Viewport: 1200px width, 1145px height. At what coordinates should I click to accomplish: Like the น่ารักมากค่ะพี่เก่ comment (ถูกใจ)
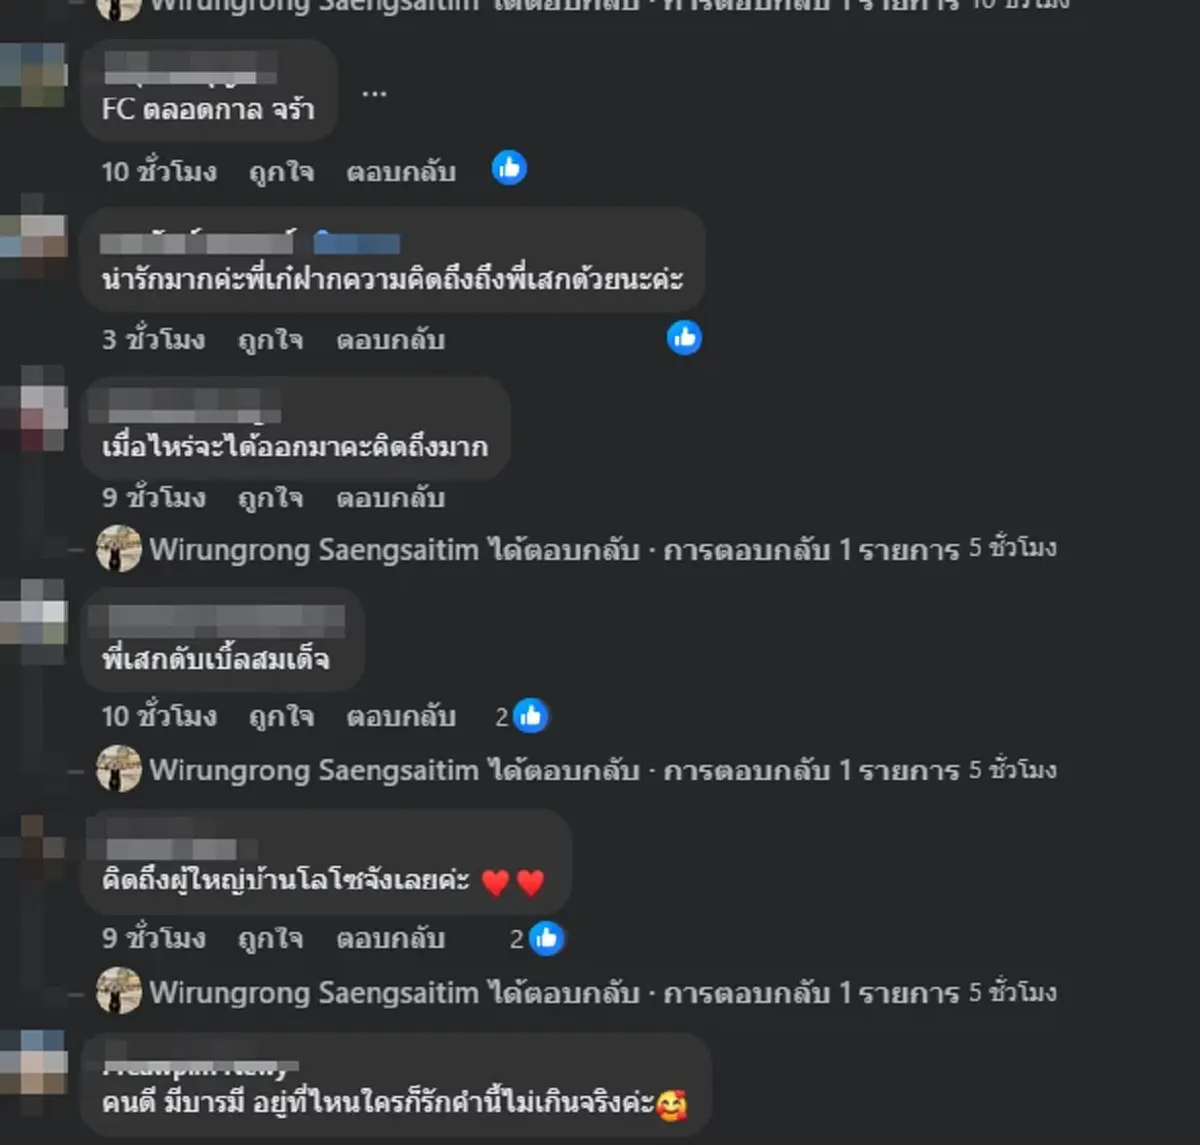point(270,340)
